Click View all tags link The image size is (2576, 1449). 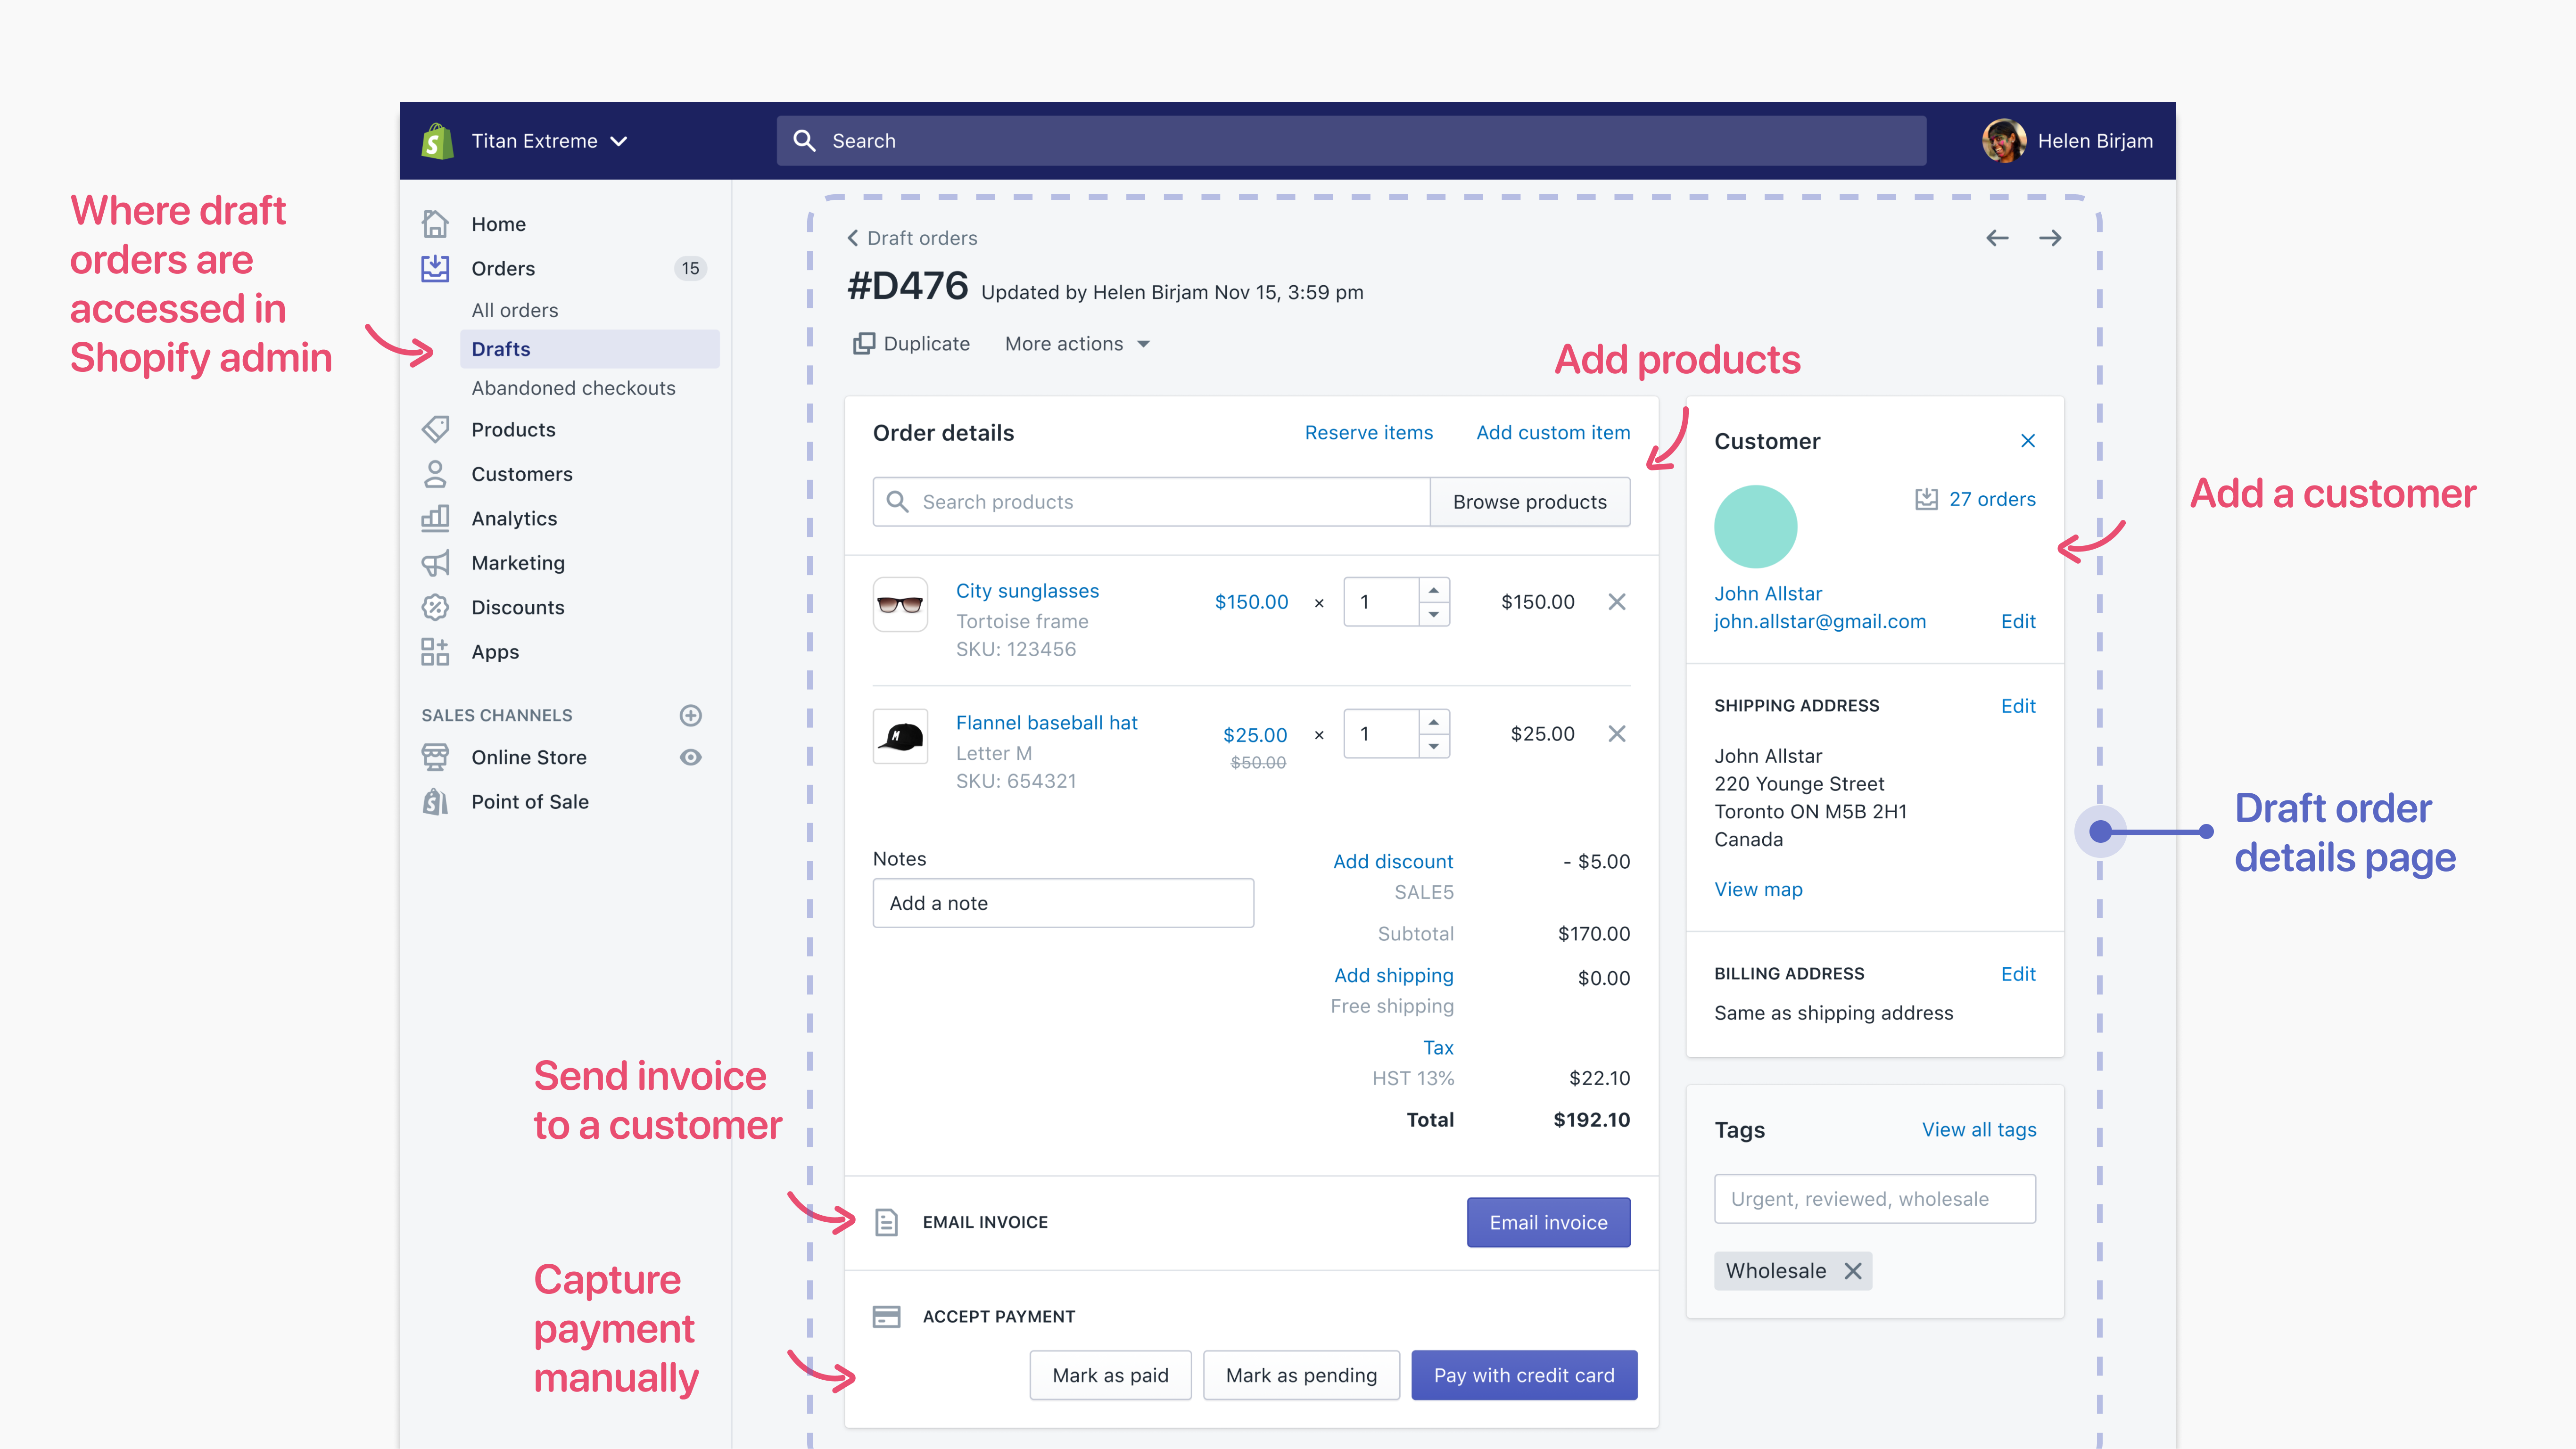coord(1979,1129)
